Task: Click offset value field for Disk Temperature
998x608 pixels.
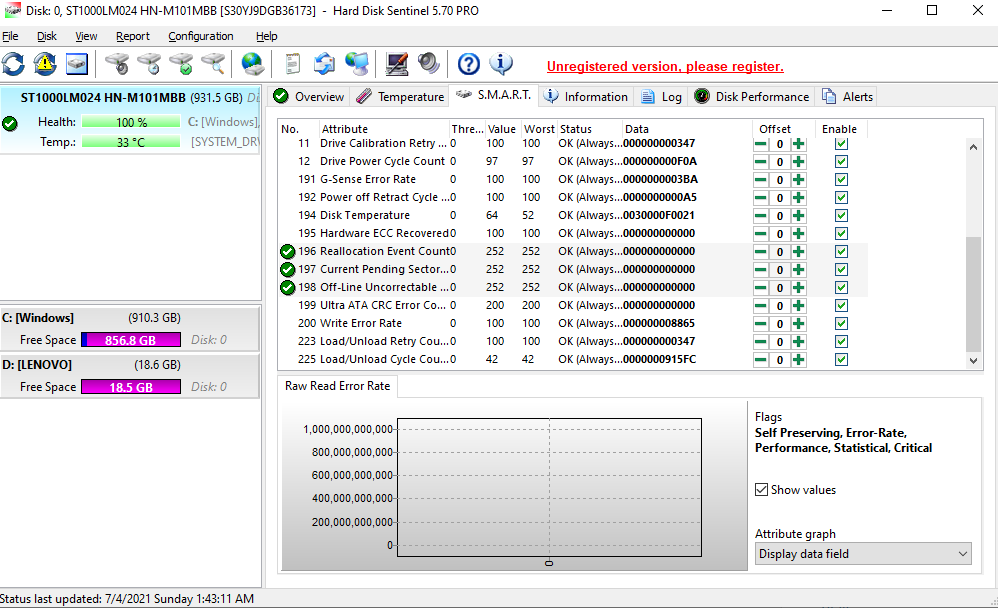Action: point(780,216)
